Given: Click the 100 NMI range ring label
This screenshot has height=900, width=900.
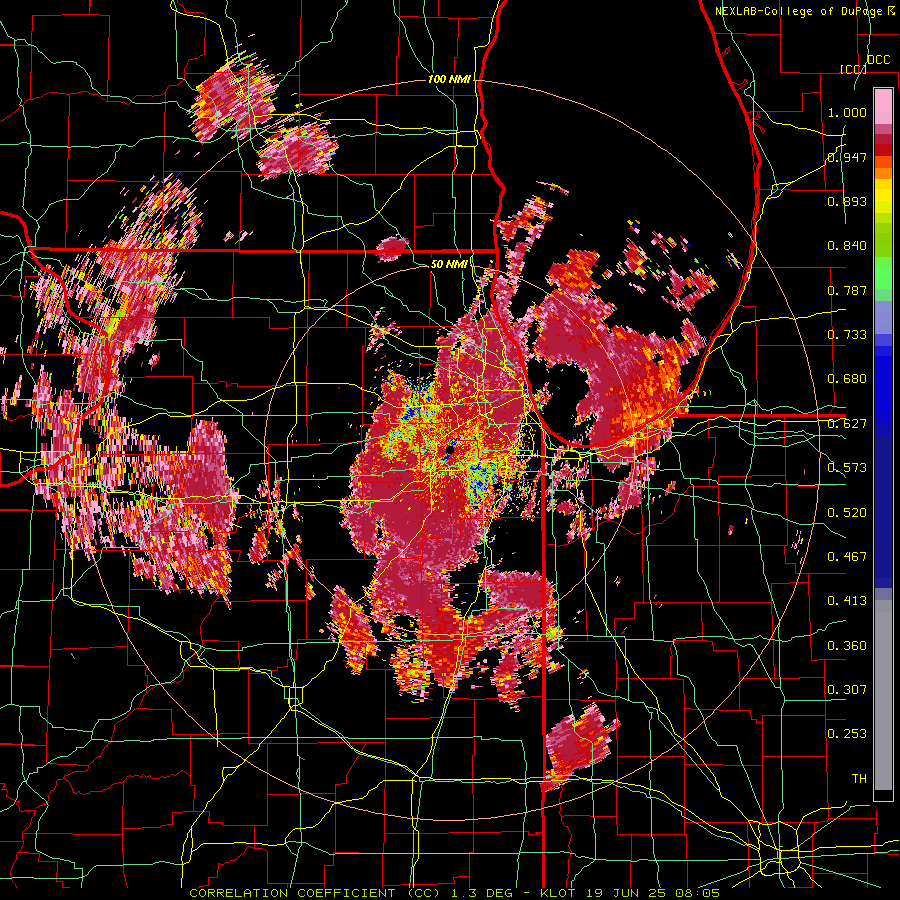Looking at the screenshot, I should (x=449, y=79).
